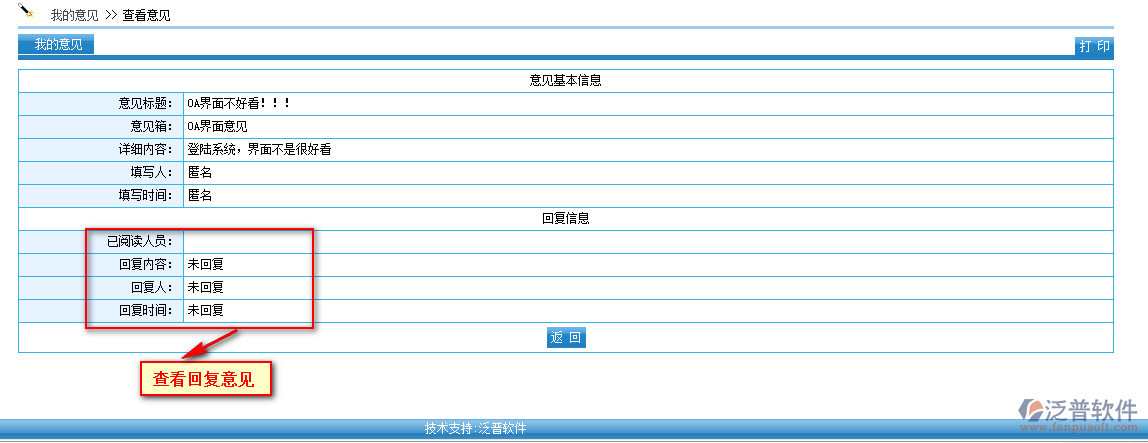The height and width of the screenshot is (443, 1148).
Task: Select the 回复信息 section header
Action: pyautogui.click(x=565, y=218)
